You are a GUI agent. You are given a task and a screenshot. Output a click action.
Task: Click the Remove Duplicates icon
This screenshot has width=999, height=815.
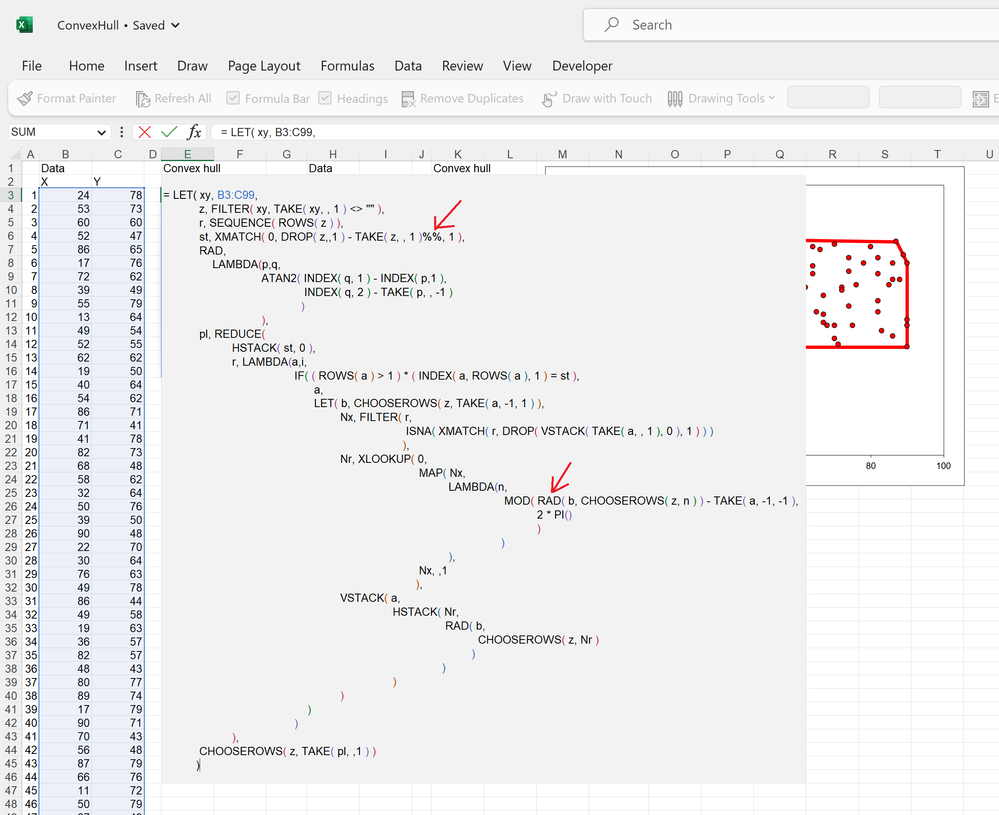click(408, 99)
